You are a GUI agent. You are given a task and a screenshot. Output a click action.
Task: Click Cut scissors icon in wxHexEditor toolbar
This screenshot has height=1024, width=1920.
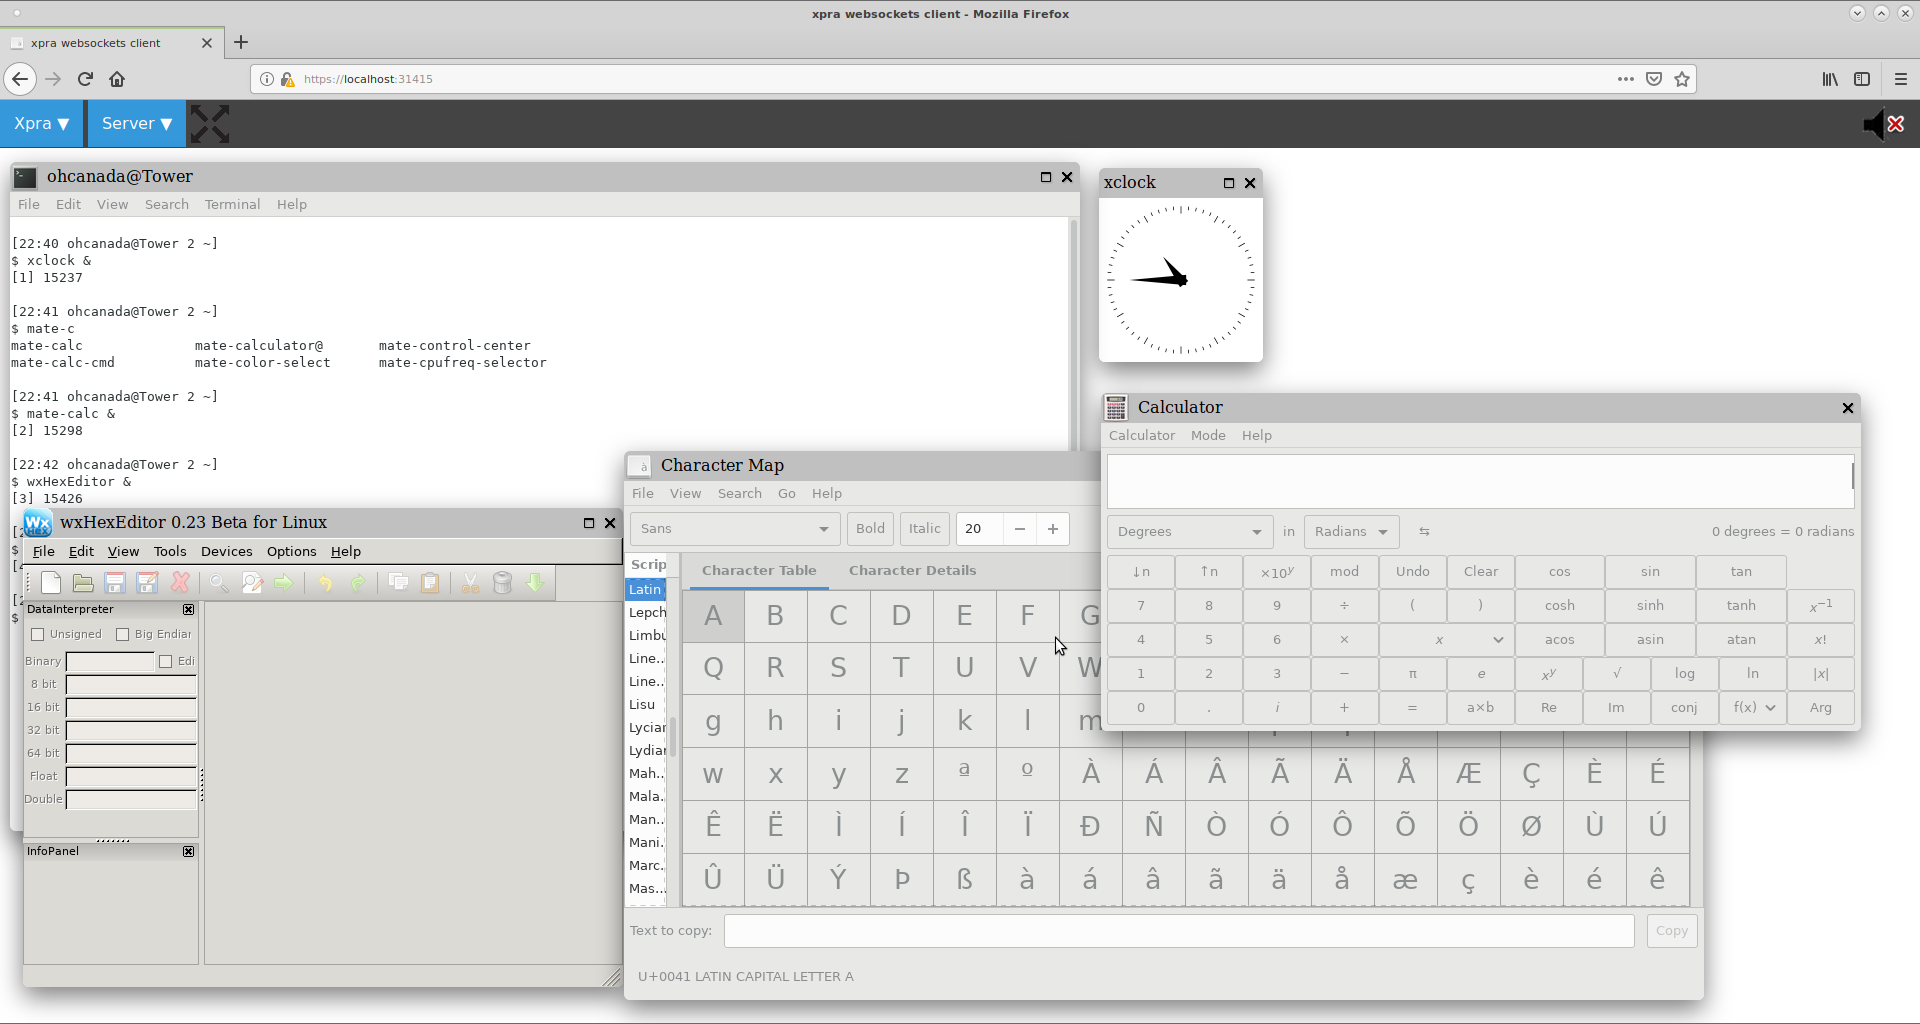pos(470,583)
